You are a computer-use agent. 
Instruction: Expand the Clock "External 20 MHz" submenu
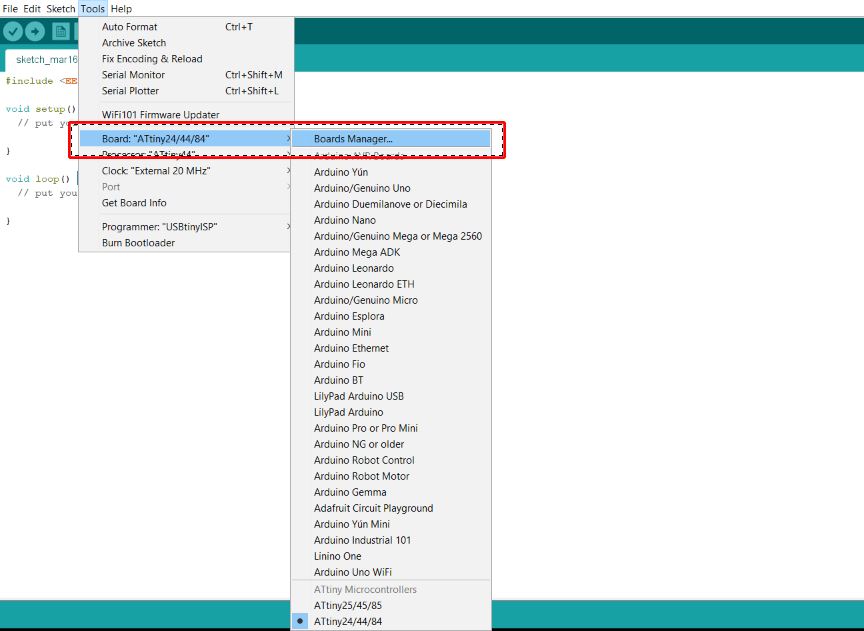click(186, 171)
